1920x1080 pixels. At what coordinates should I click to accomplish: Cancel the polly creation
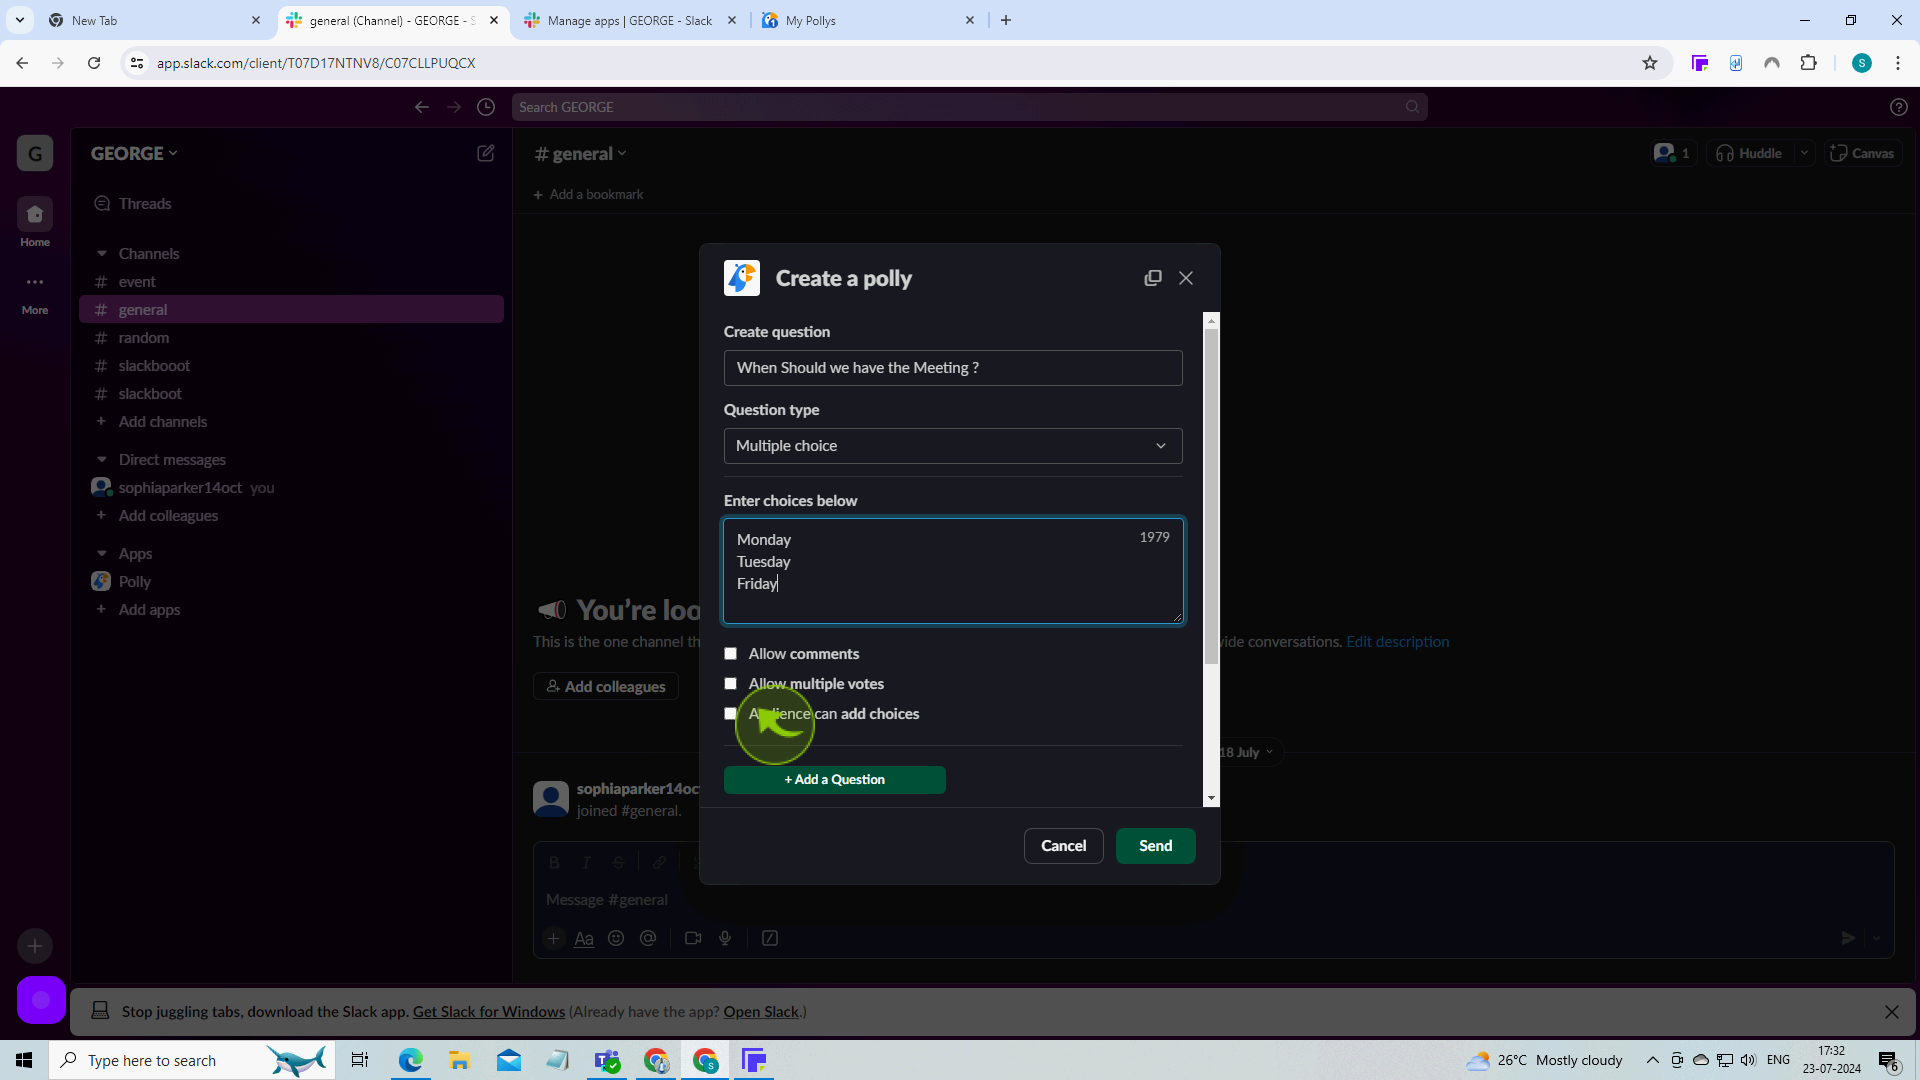click(1063, 846)
